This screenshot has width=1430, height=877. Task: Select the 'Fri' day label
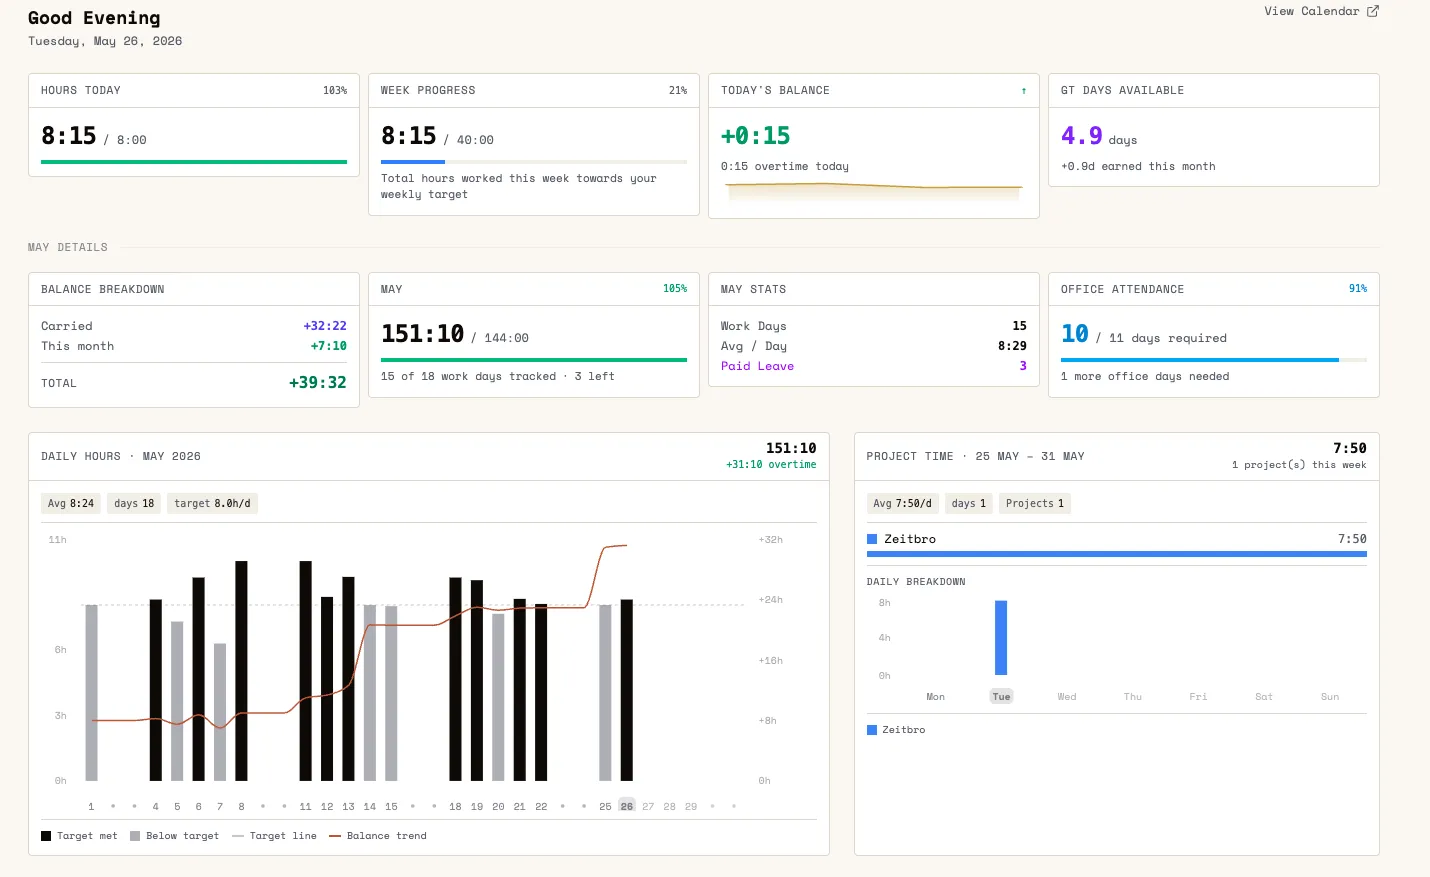pos(1198,697)
